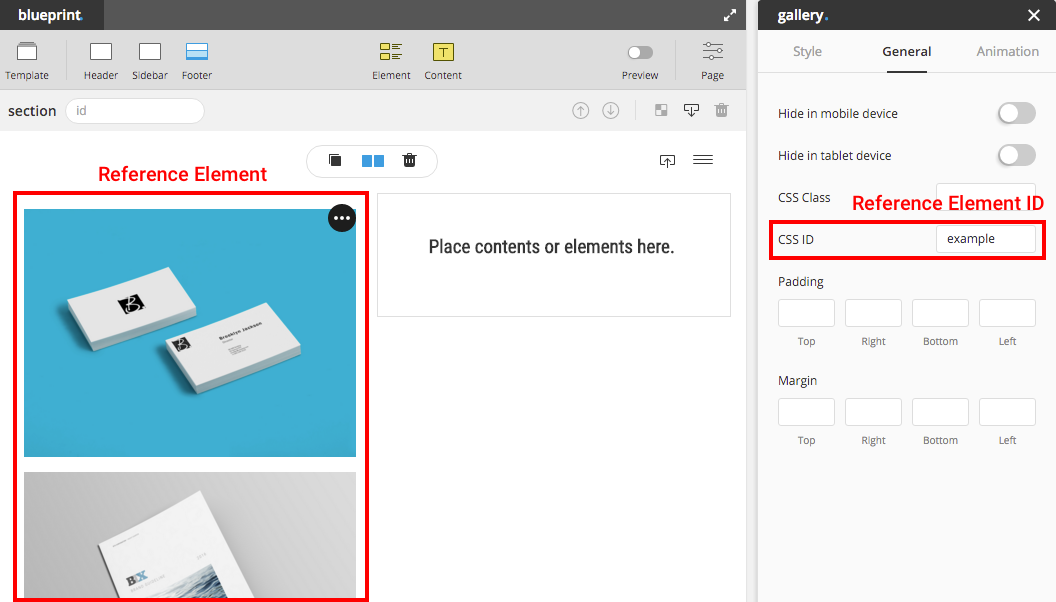The height and width of the screenshot is (602, 1056).
Task: Click the Margin Left field
Action: 1008,412
